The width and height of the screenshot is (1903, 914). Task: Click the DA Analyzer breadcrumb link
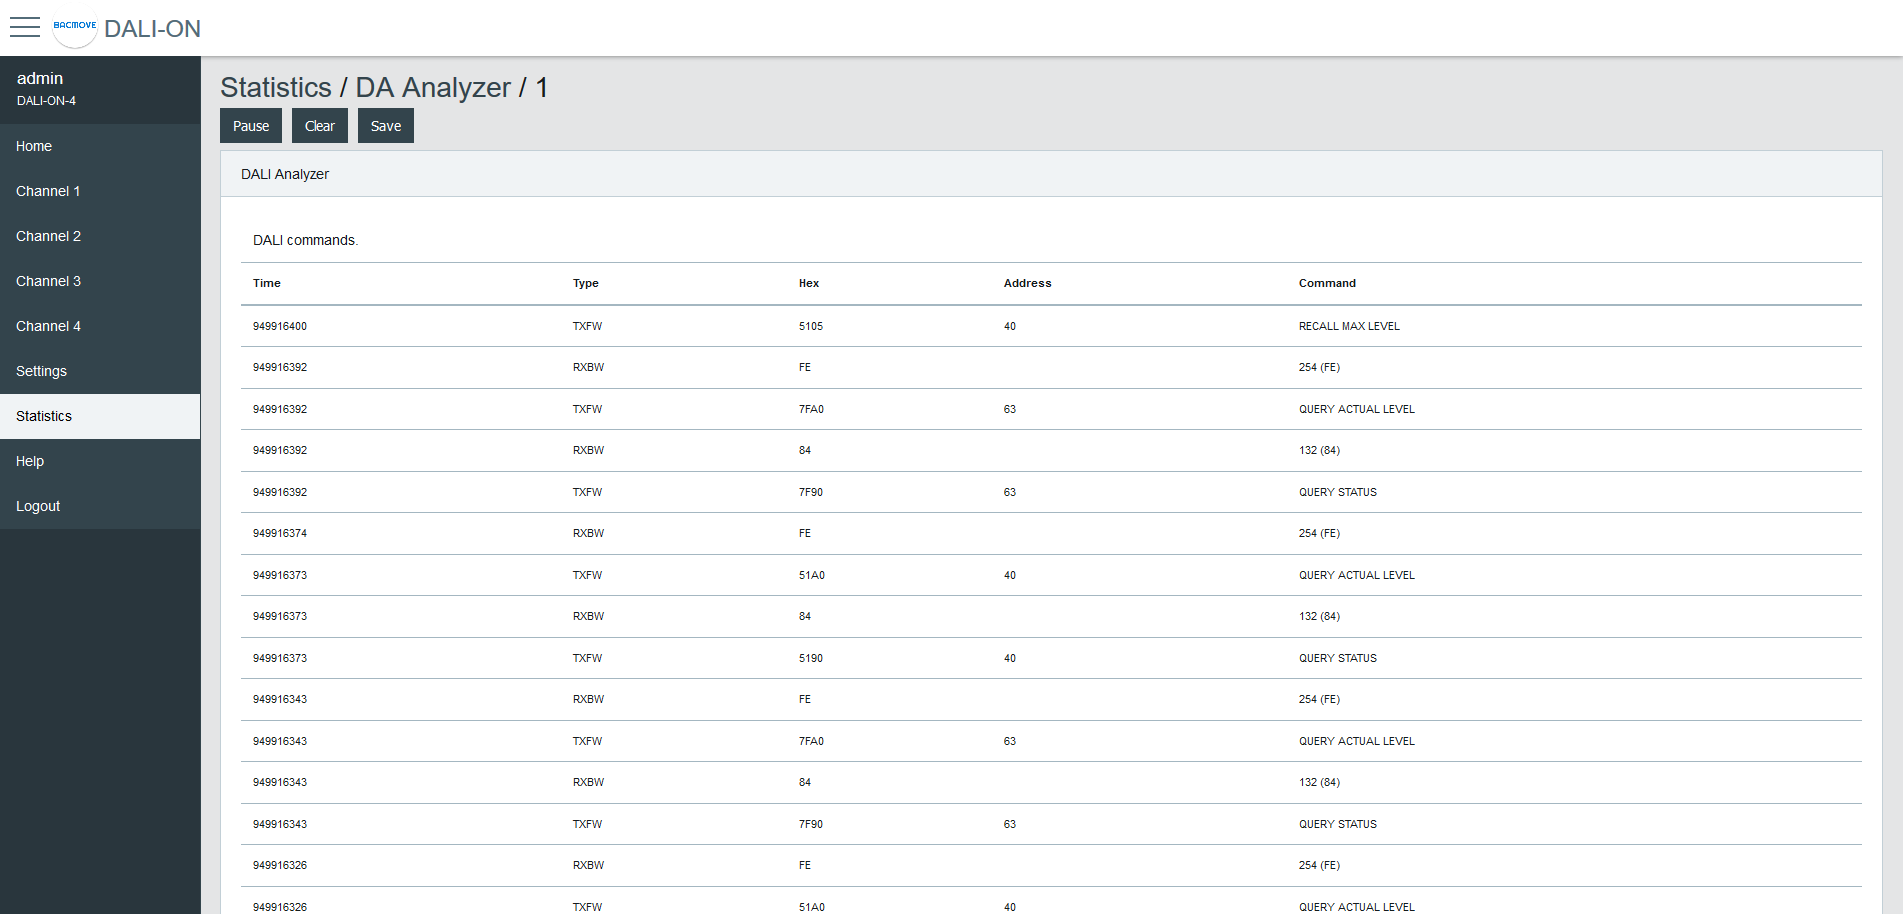click(x=432, y=88)
